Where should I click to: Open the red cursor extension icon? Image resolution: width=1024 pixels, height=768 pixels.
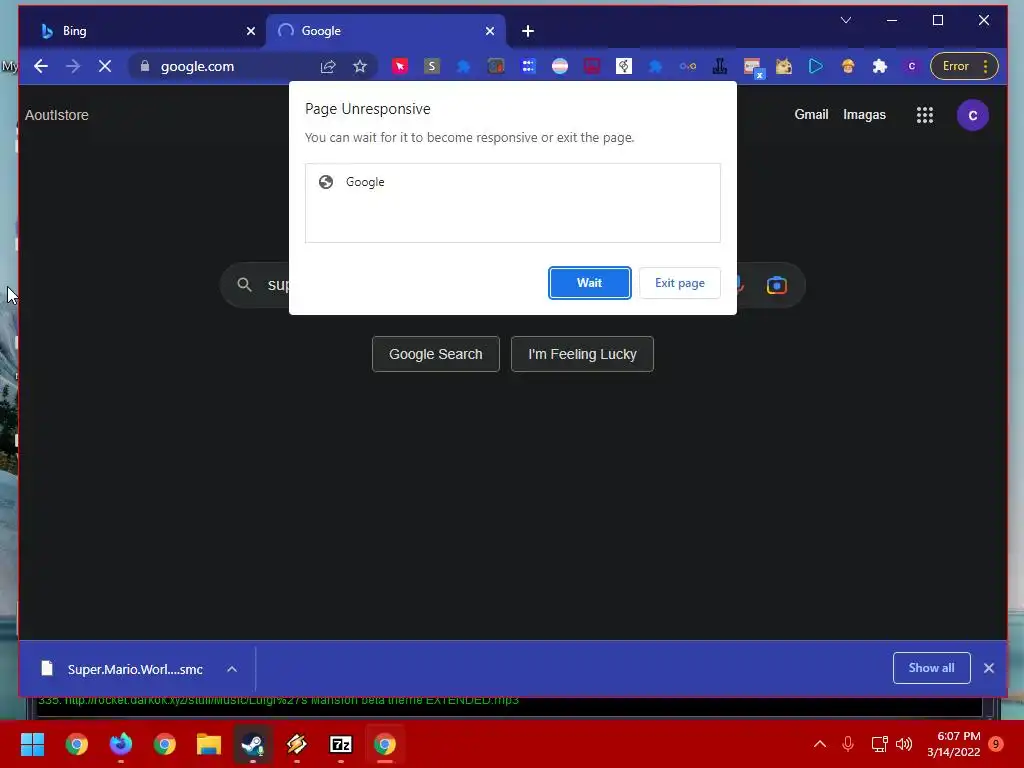(400, 66)
